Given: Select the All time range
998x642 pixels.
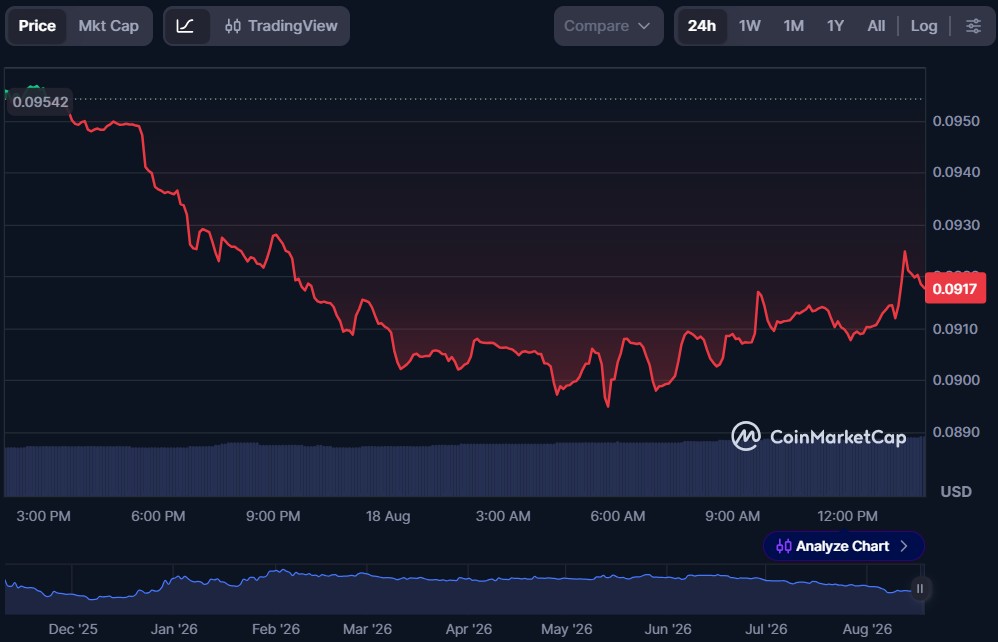Looking at the screenshot, I should [876, 26].
